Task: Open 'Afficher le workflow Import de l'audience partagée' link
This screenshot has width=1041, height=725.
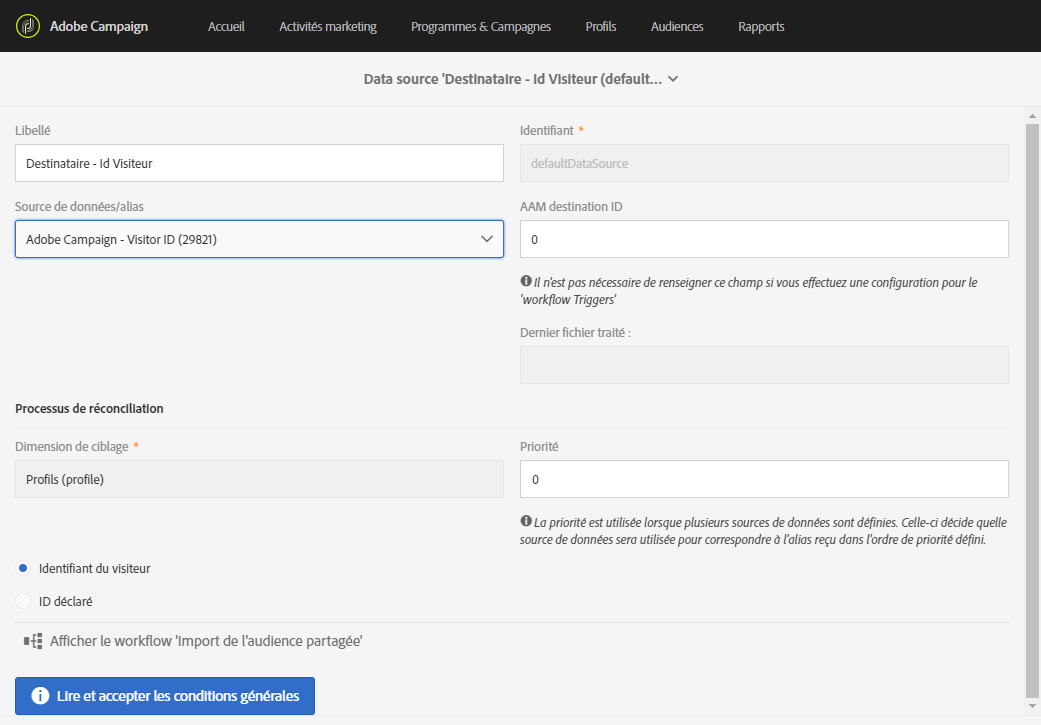Action: coord(205,641)
